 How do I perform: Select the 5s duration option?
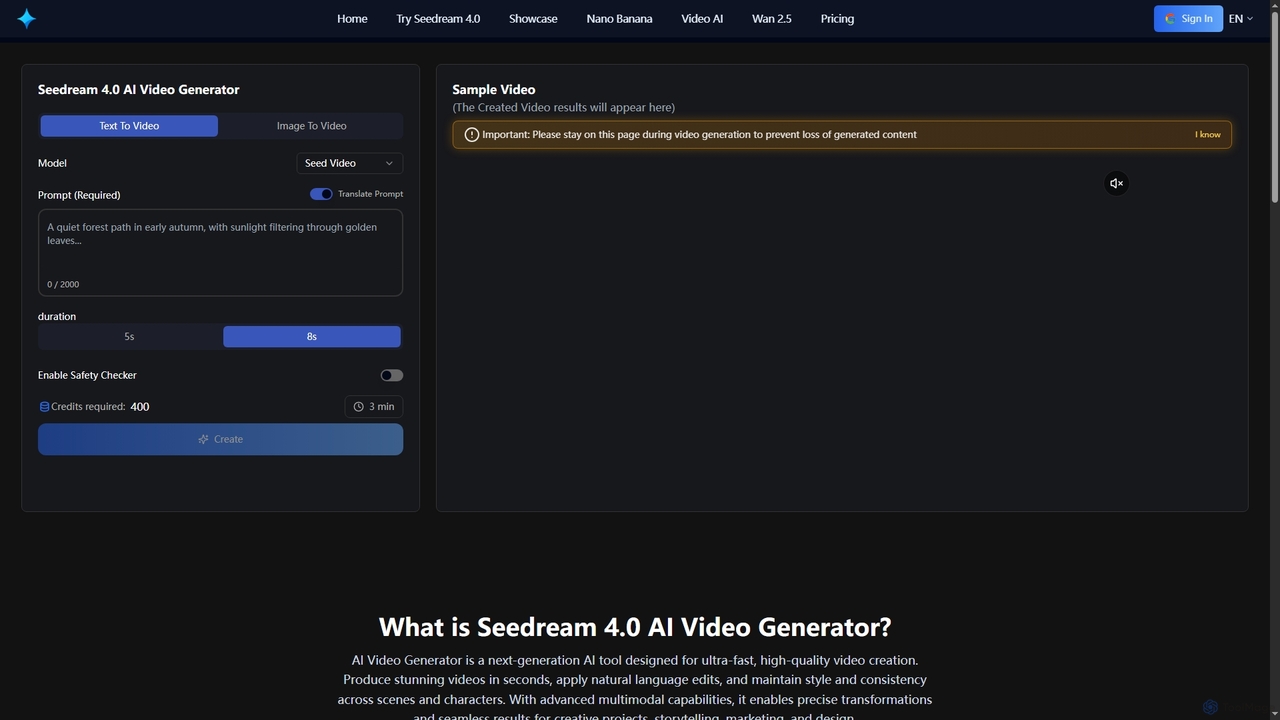pyautogui.click(x=130, y=337)
